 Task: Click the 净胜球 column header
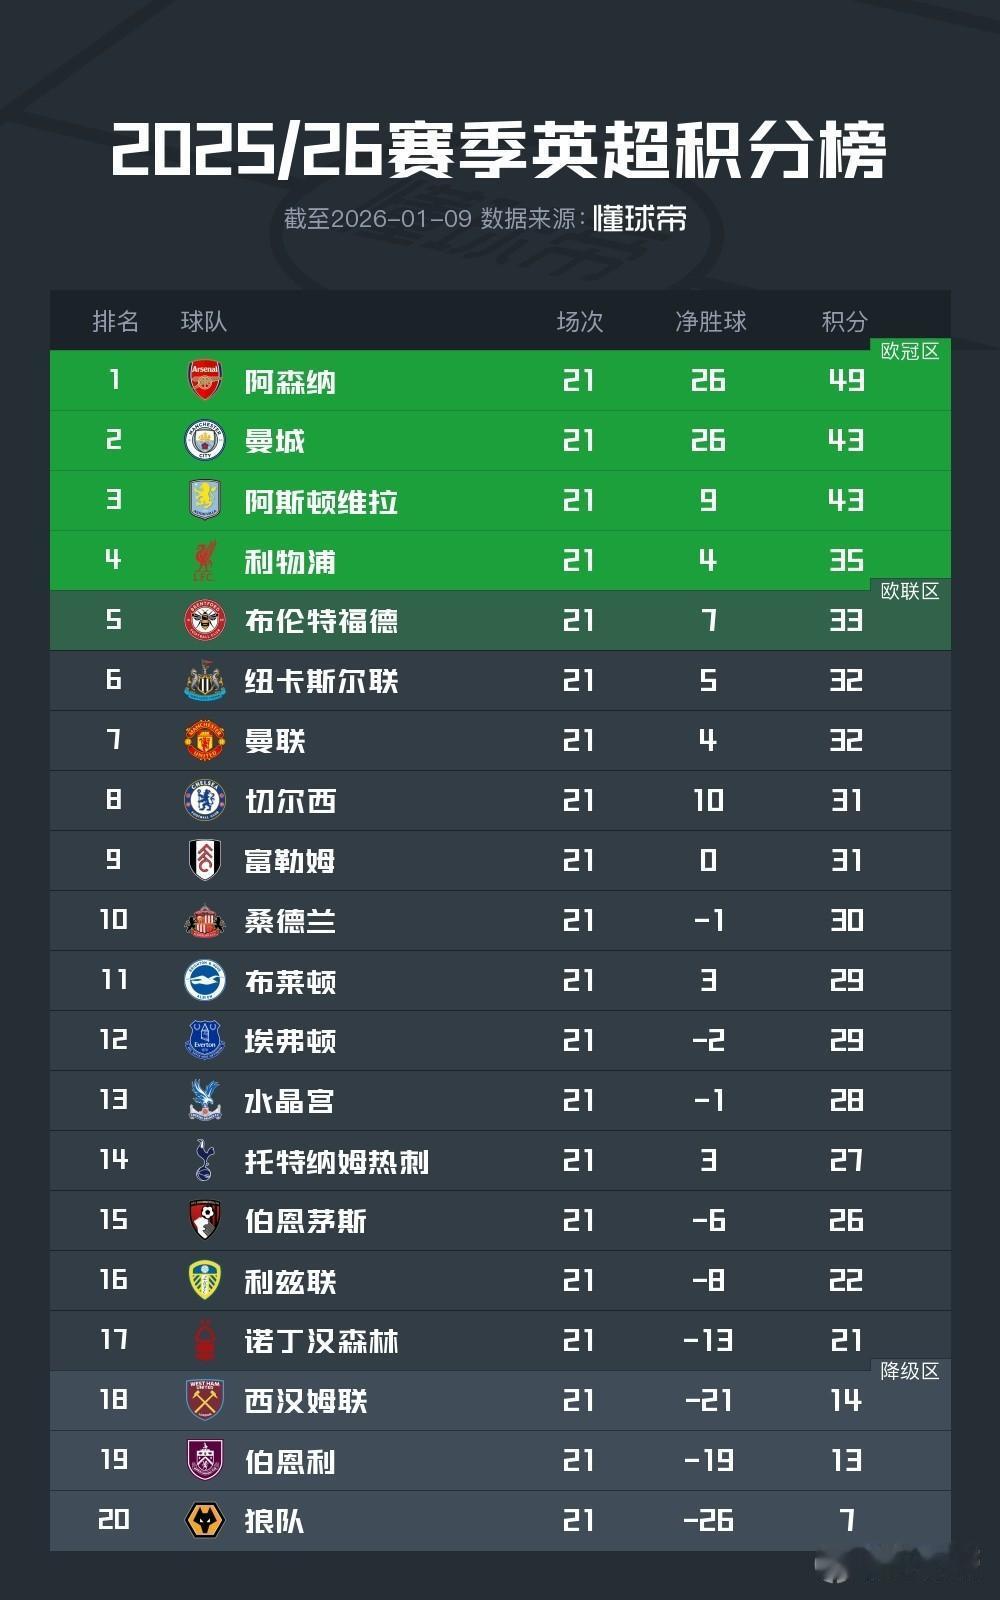click(x=710, y=321)
